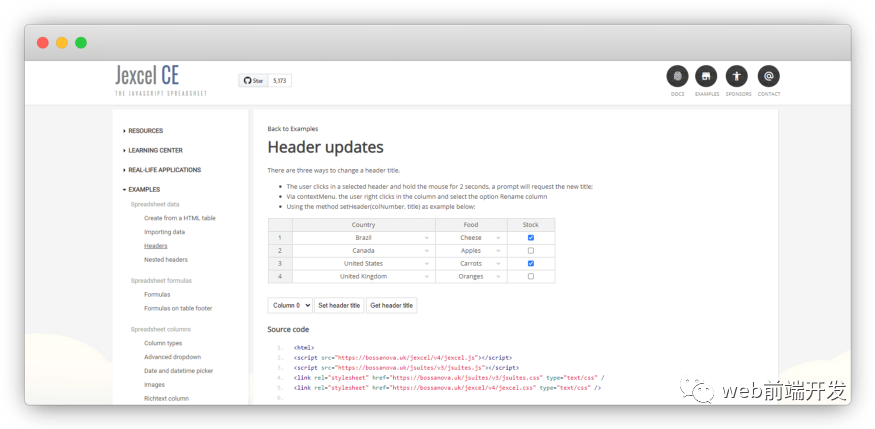Click the yellow macOS minimize button
The width and height of the screenshot is (875, 429).
[62, 42]
